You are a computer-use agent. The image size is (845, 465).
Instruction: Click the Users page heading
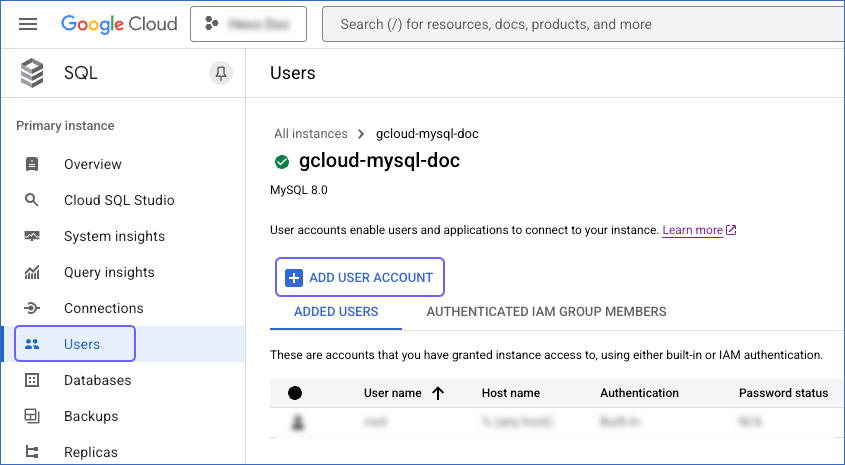coord(293,73)
